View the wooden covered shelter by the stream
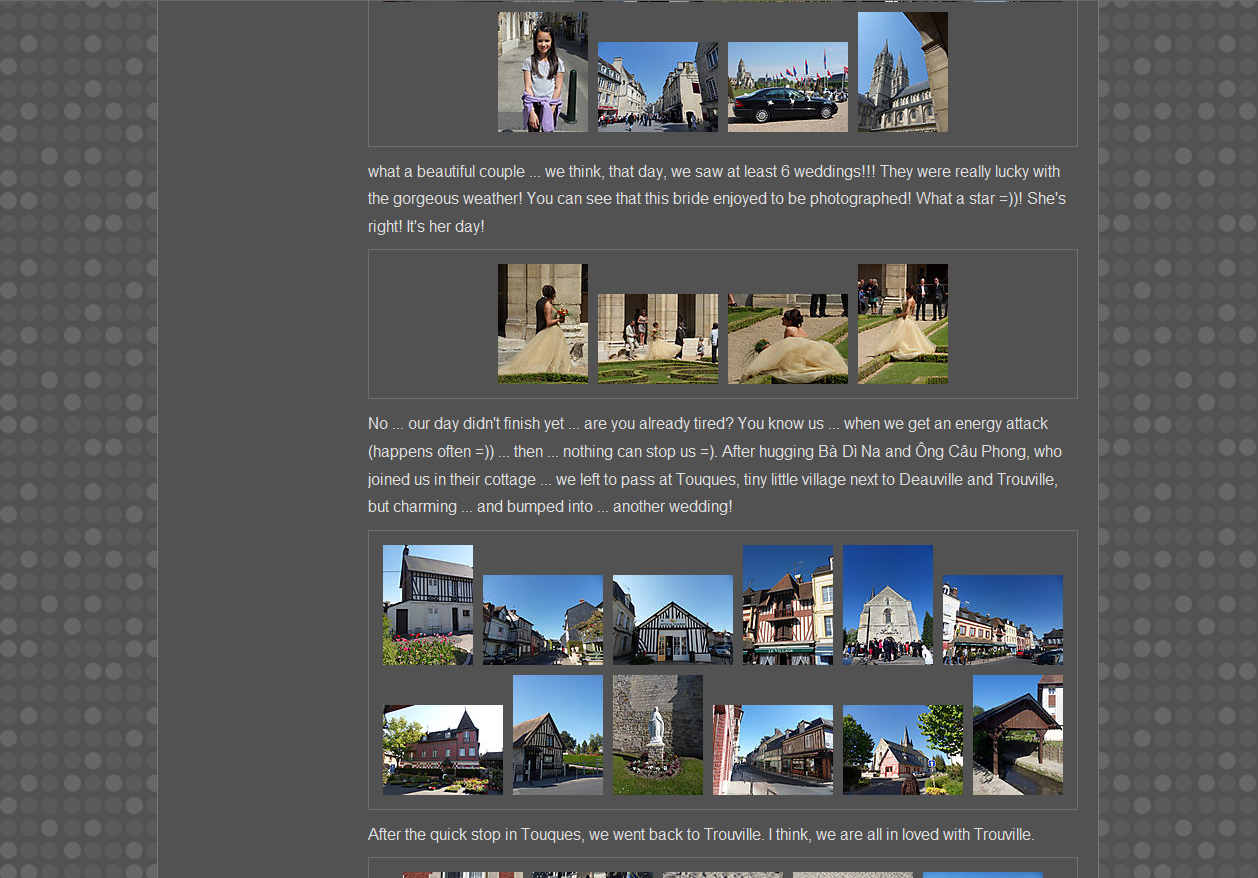Viewport: 1258px width, 878px height. click(1017, 735)
